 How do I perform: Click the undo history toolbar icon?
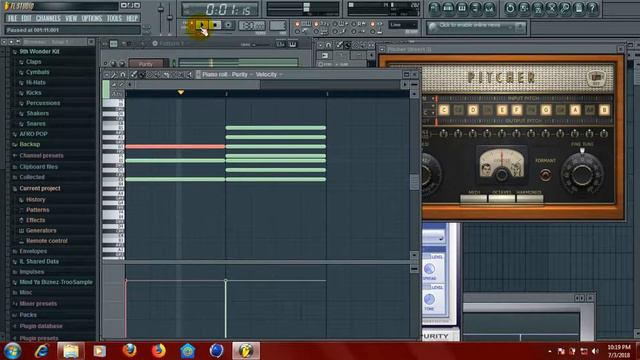tap(510, 8)
